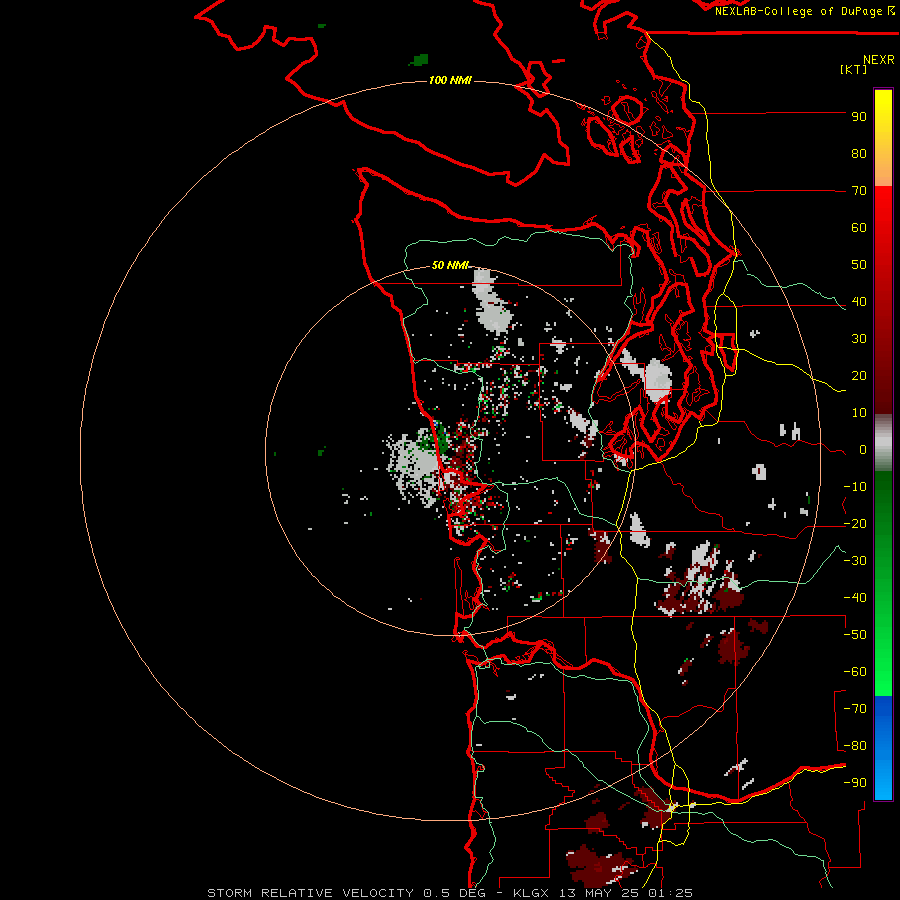
Task: Click the -50 value on velocity scale
Action: point(855,635)
